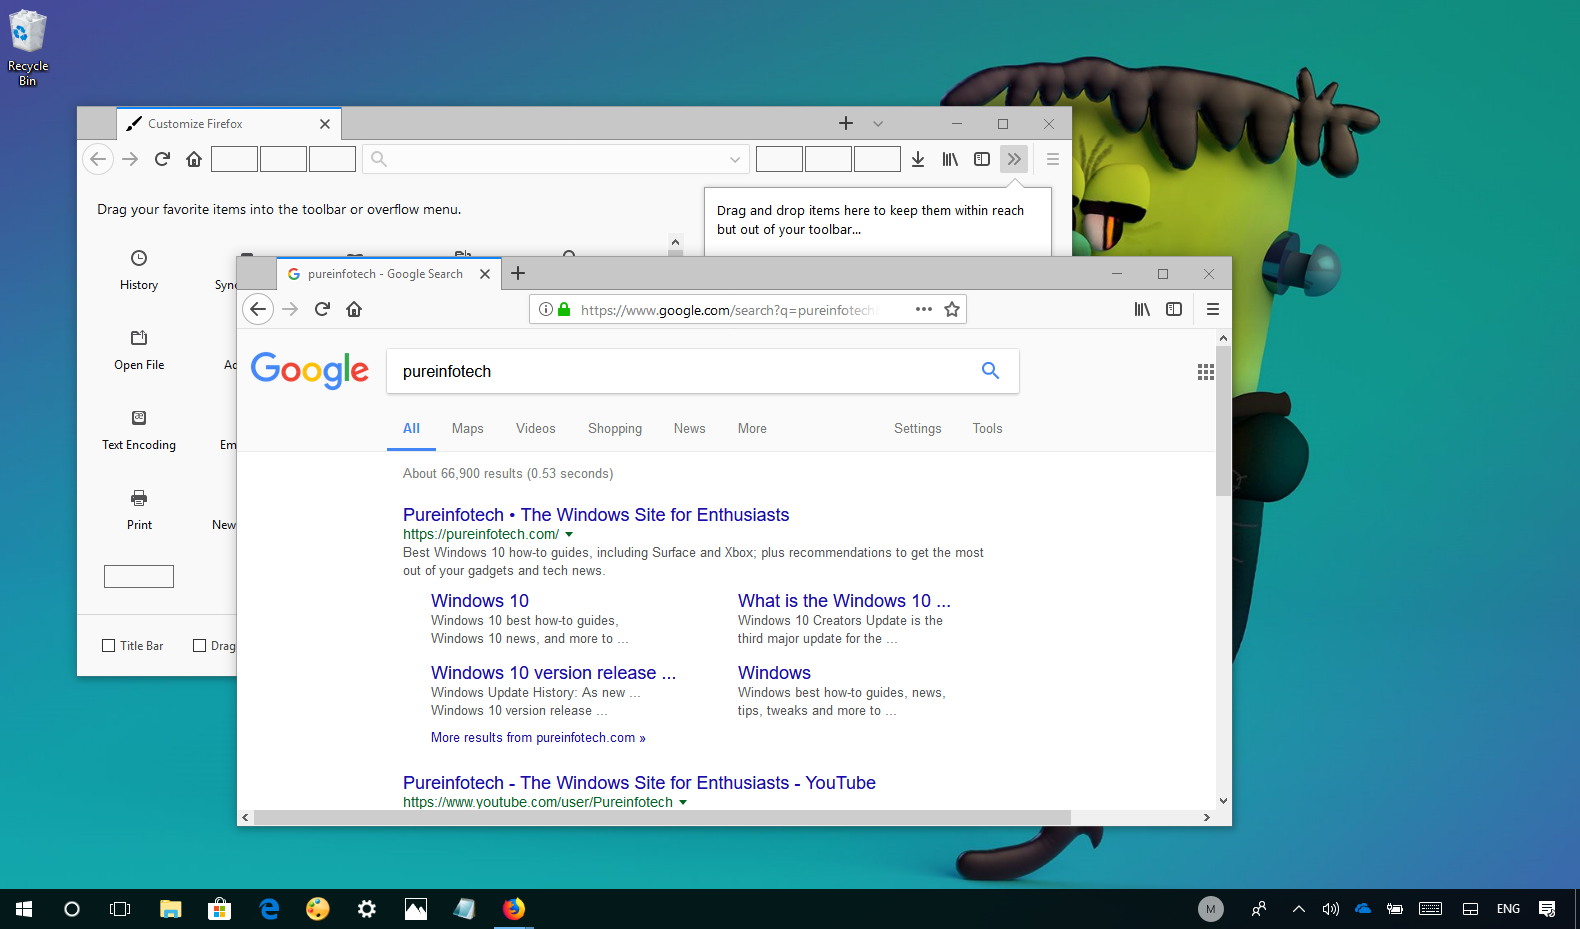Enable the Title Bar checkbox
This screenshot has width=1580, height=929.
(109, 646)
